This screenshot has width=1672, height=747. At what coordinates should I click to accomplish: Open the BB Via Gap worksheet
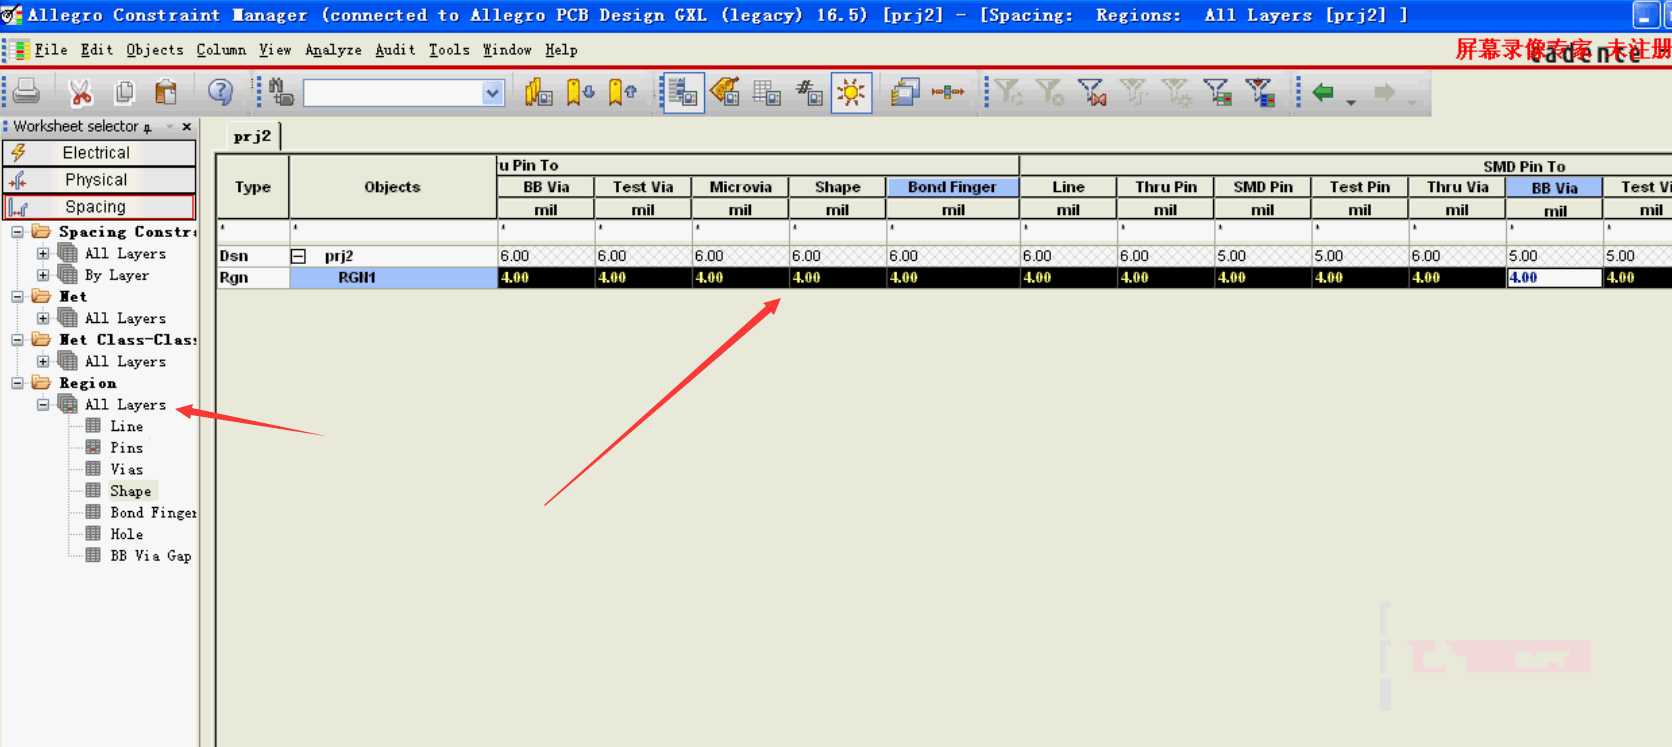[x=150, y=556]
